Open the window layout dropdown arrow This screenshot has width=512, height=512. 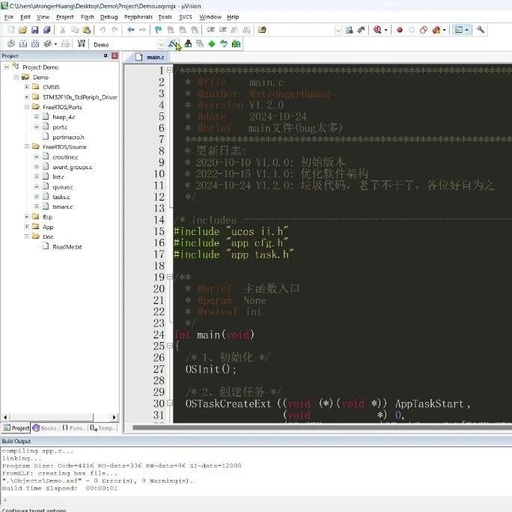(467, 30)
